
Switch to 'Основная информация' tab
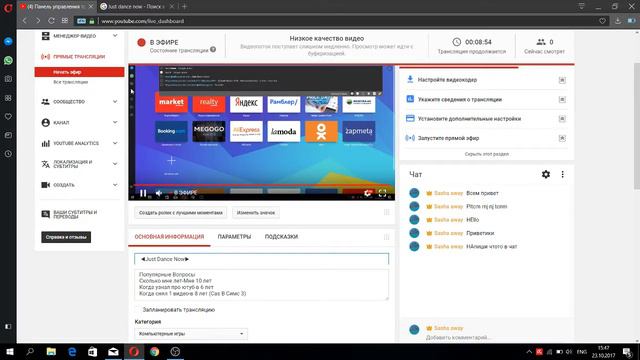pos(169,237)
